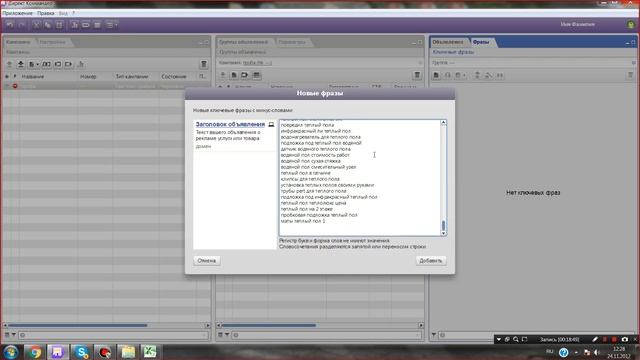
Task: Click the pencil icon in recording bar
Action: pos(595,339)
